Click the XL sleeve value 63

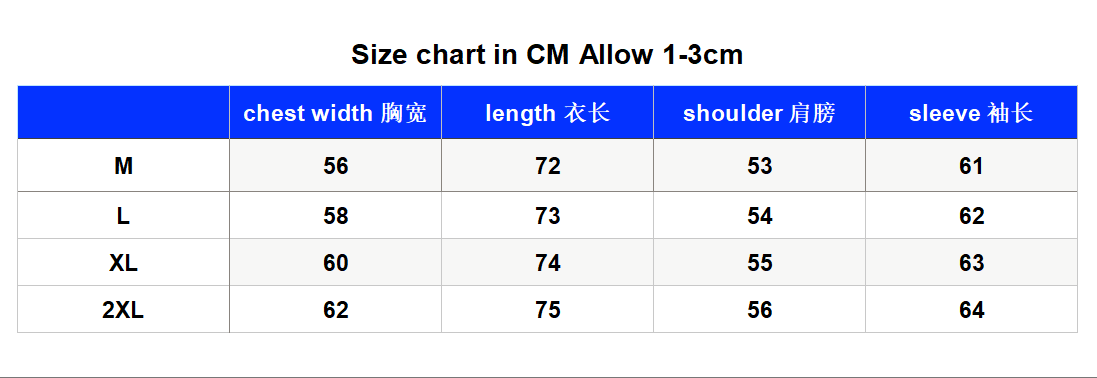(972, 263)
